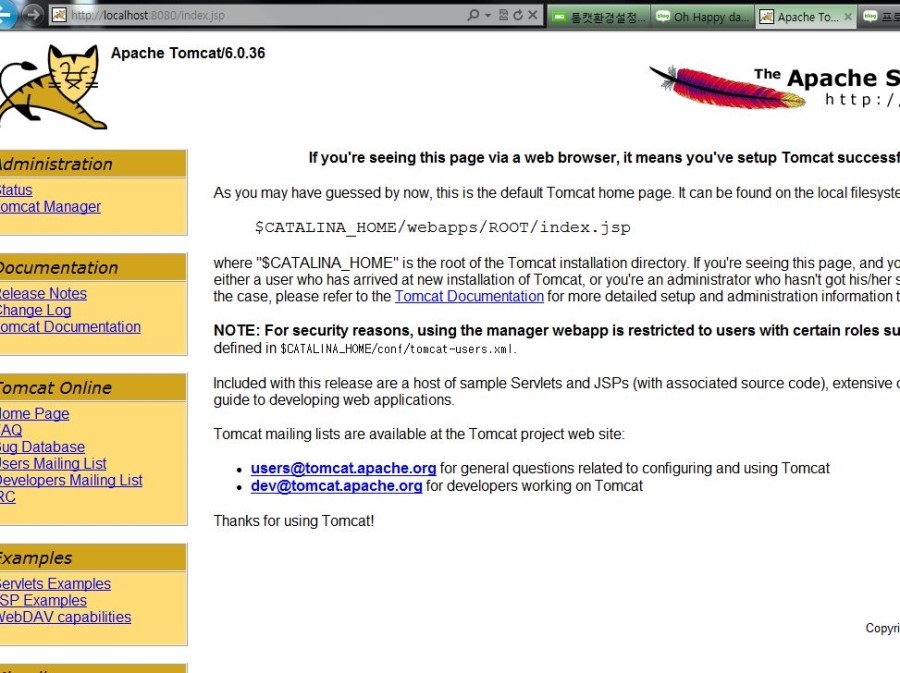Open the Tomcat Online Home Page link

[x=34, y=414]
